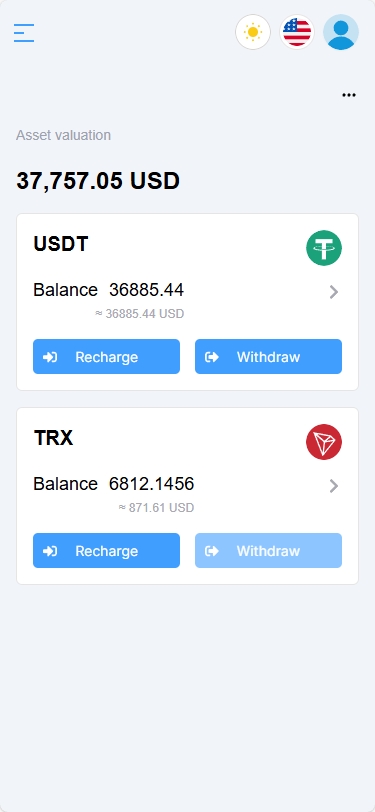
Task: Click the red TRON TRX coin icon
Action: [x=324, y=442]
